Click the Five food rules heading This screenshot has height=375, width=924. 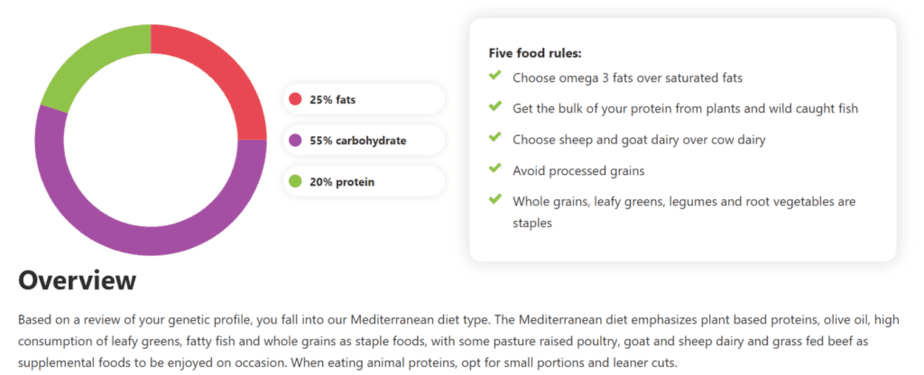tap(535, 53)
